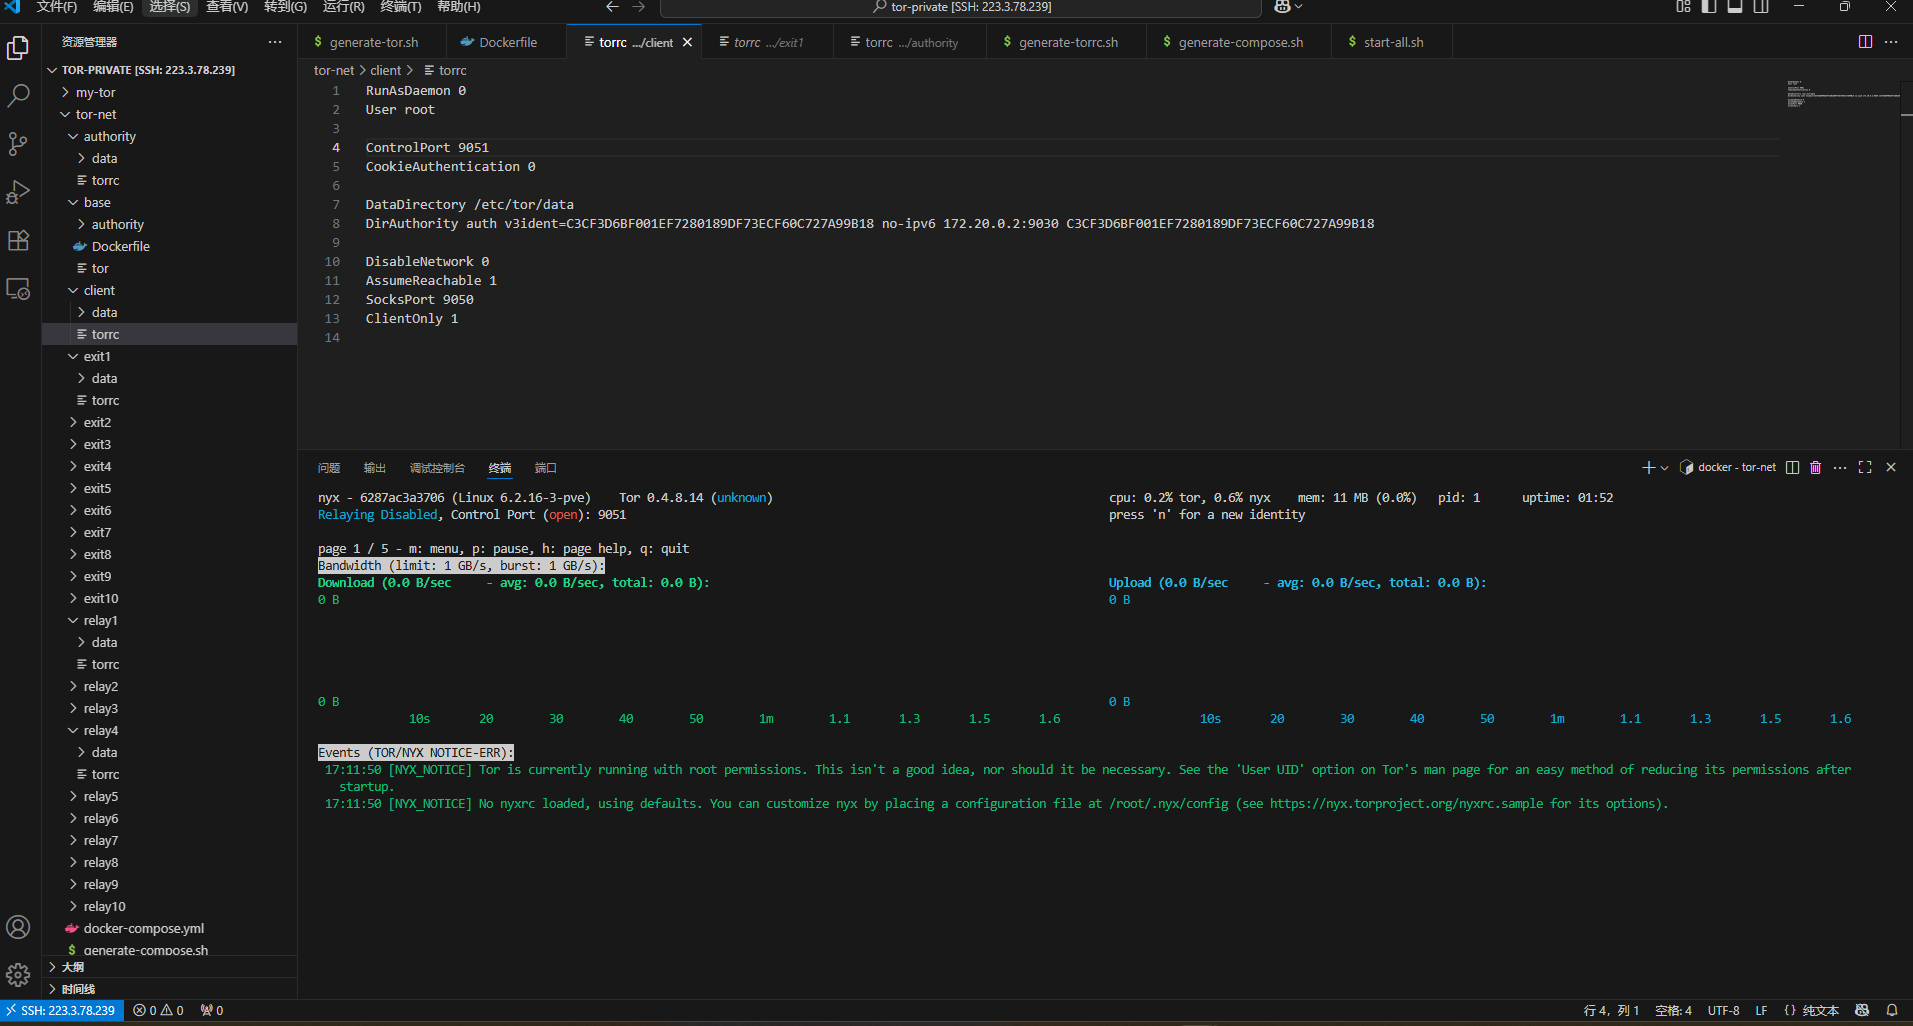Change indentation 空格: 4 in status bar
1913x1026 pixels.
click(1673, 1010)
